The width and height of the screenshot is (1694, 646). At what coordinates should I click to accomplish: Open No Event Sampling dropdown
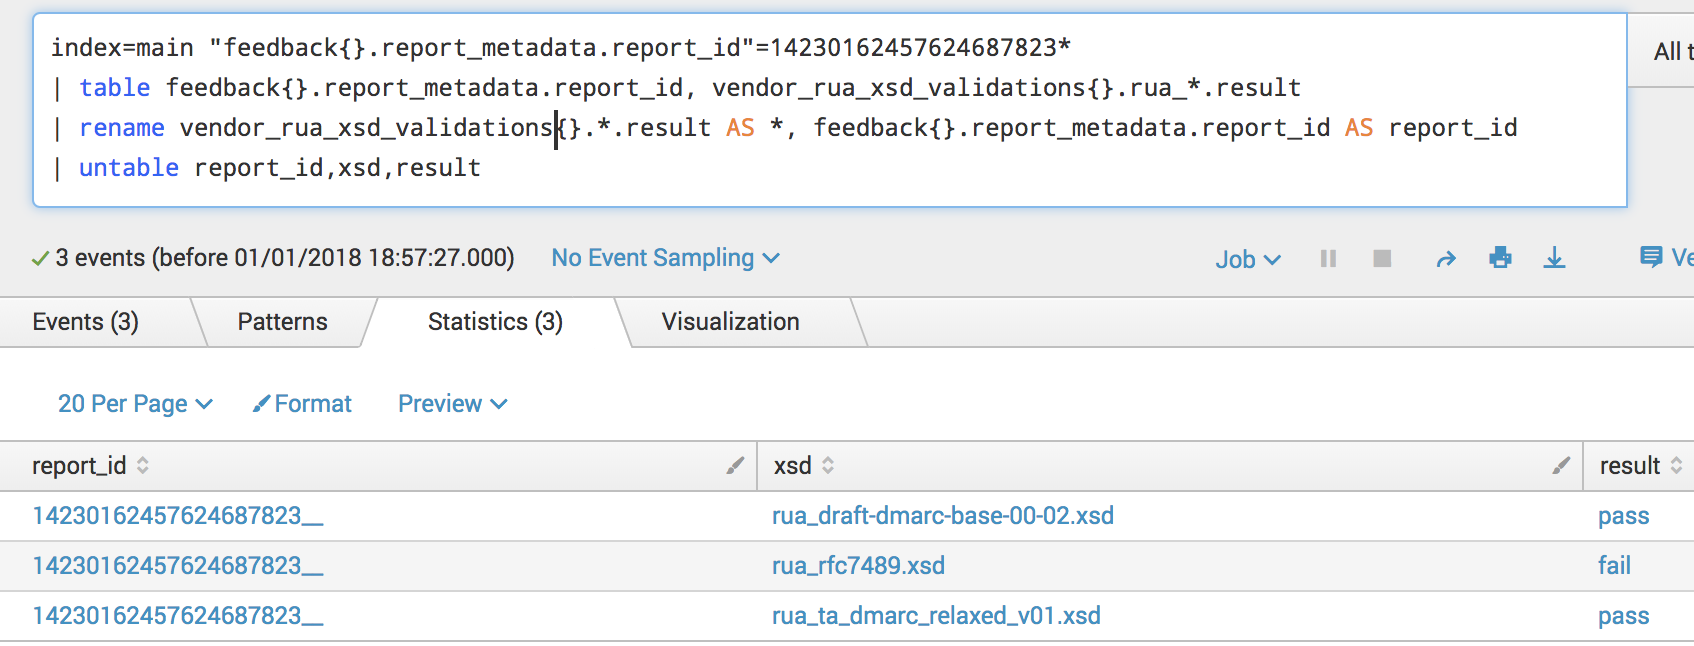coord(665,258)
